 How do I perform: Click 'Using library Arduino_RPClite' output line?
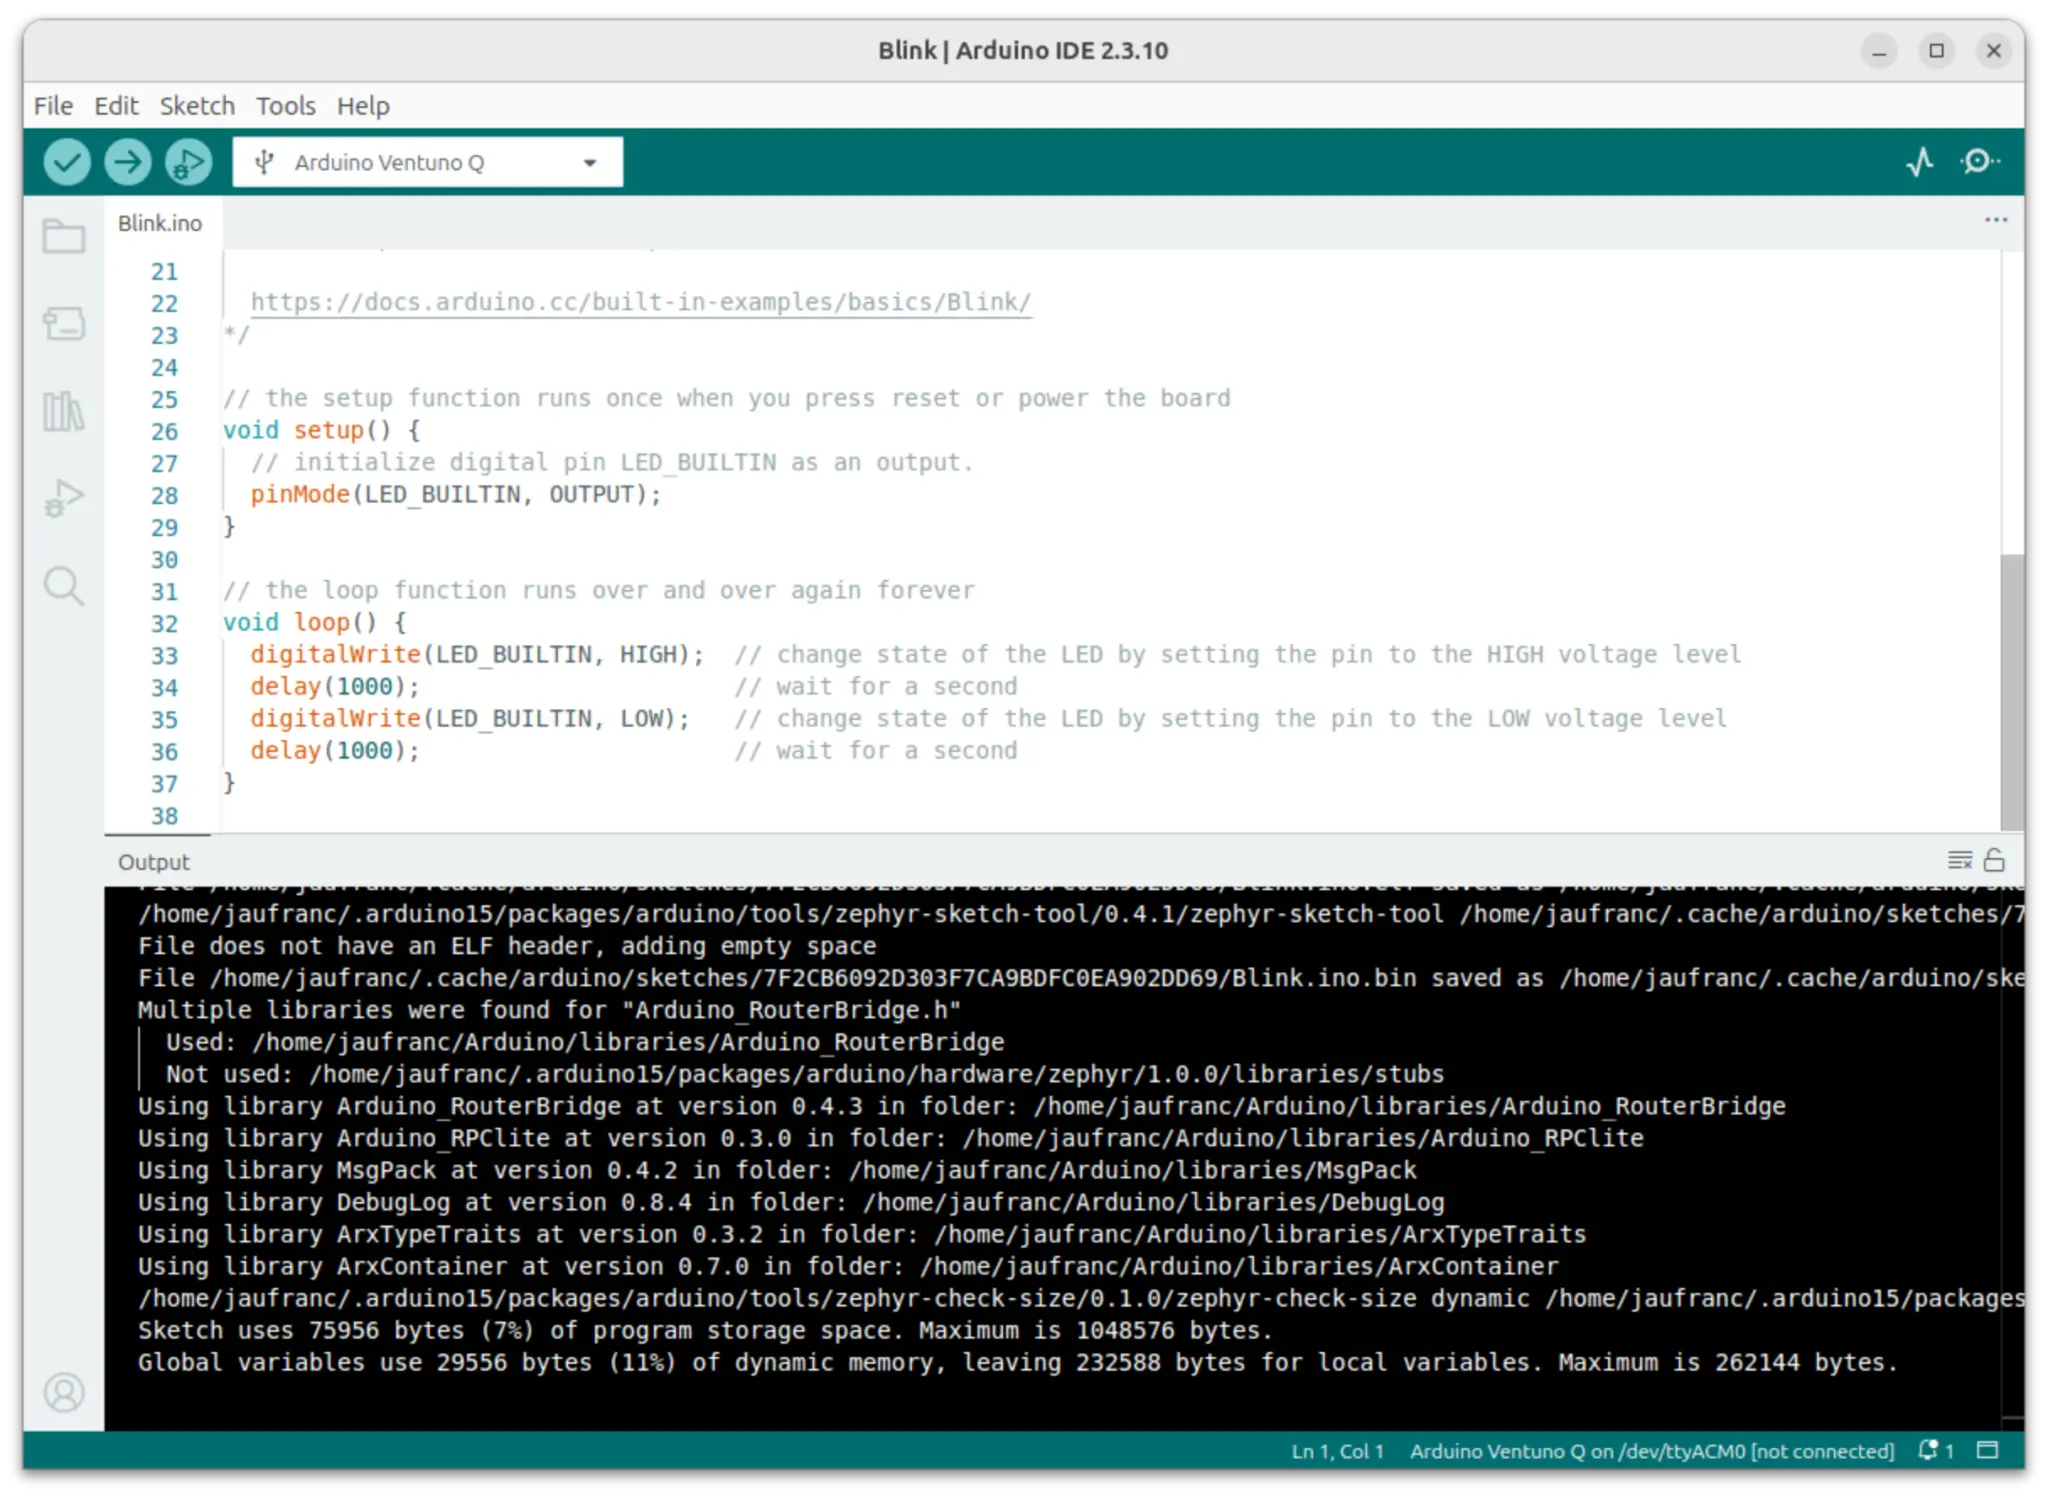tap(891, 1138)
